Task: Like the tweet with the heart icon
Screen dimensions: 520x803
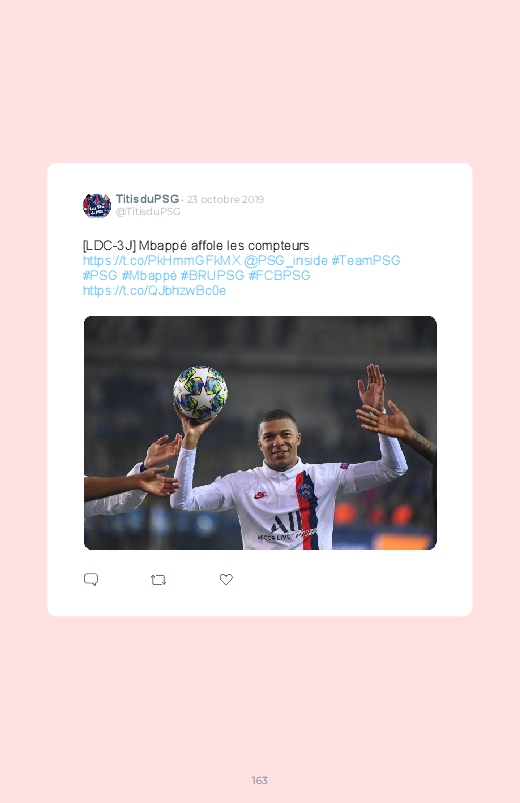Action: pos(226,579)
